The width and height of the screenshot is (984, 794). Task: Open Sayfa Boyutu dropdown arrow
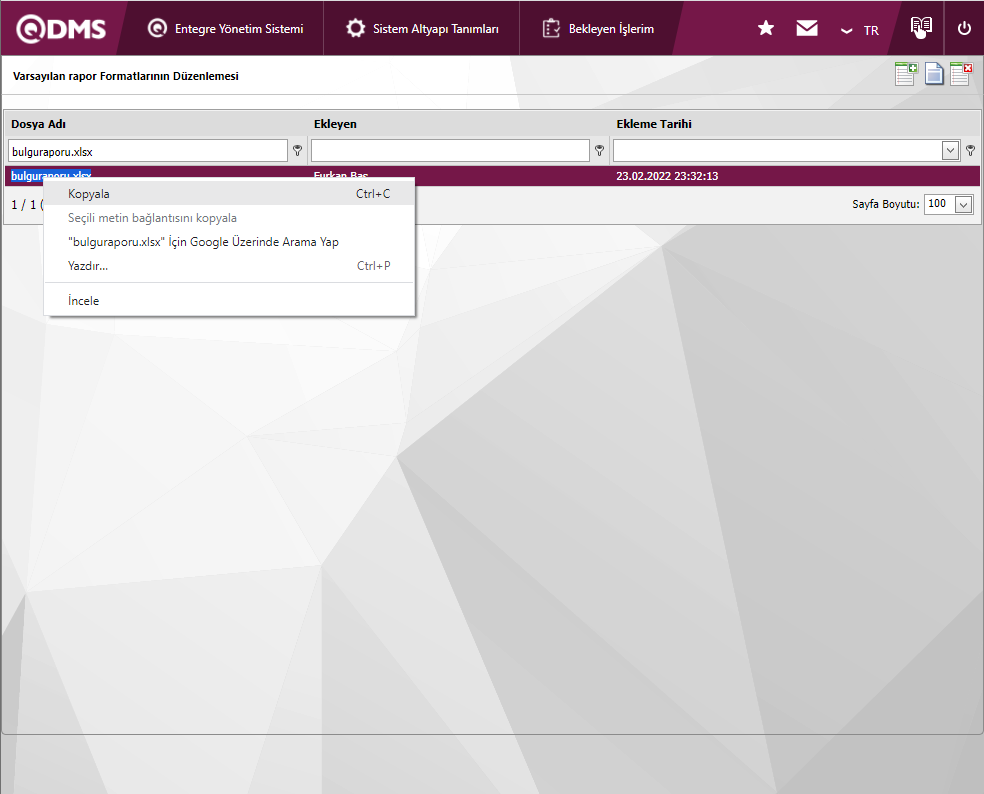pyautogui.click(x=963, y=205)
